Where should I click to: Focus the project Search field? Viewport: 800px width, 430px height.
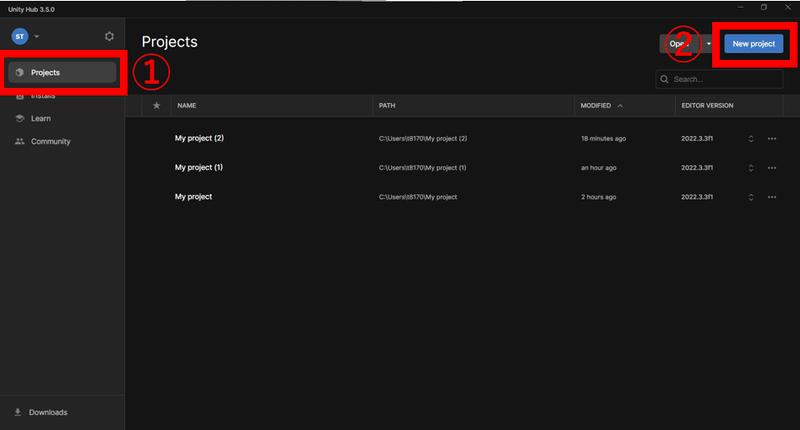(x=719, y=79)
